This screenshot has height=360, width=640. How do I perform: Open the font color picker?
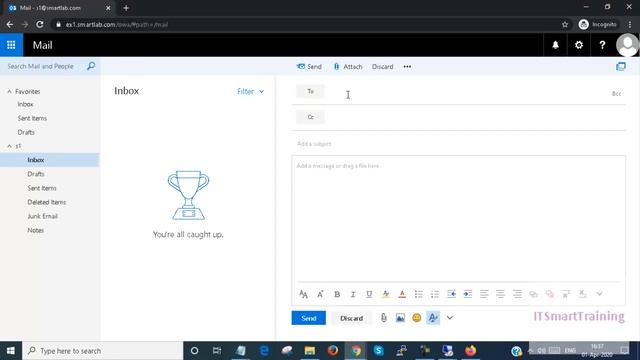click(x=402, y=294)
